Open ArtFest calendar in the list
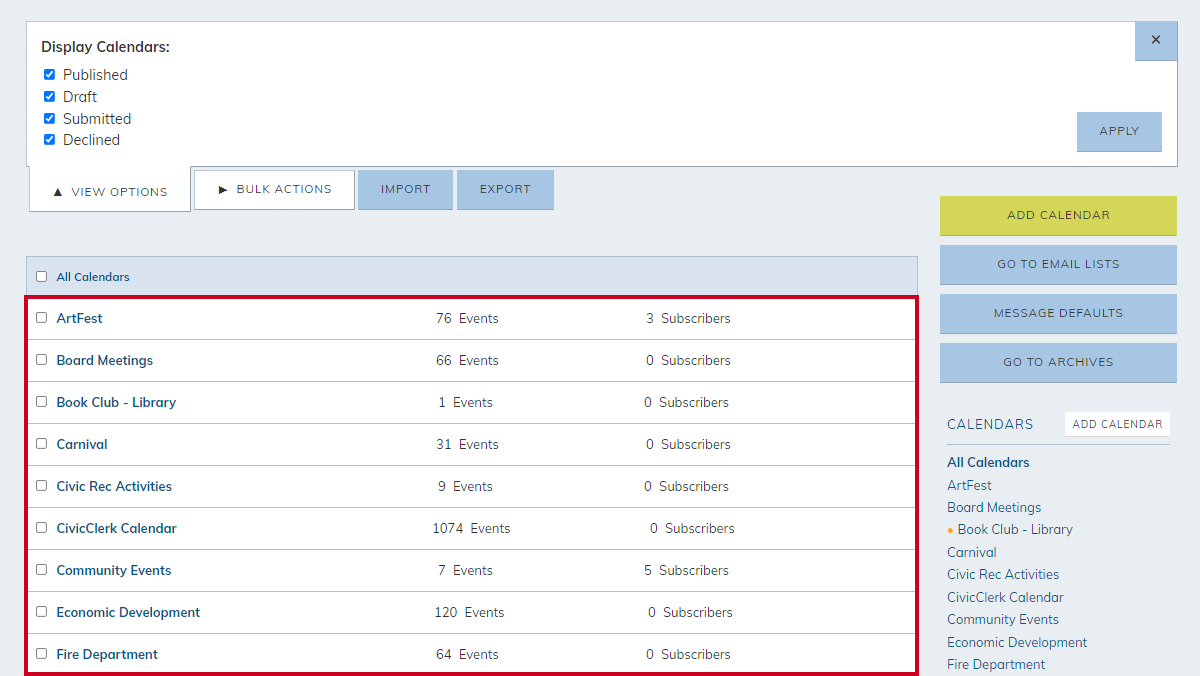The height and width of the screenshot is (676, 1200). point(79,318)
